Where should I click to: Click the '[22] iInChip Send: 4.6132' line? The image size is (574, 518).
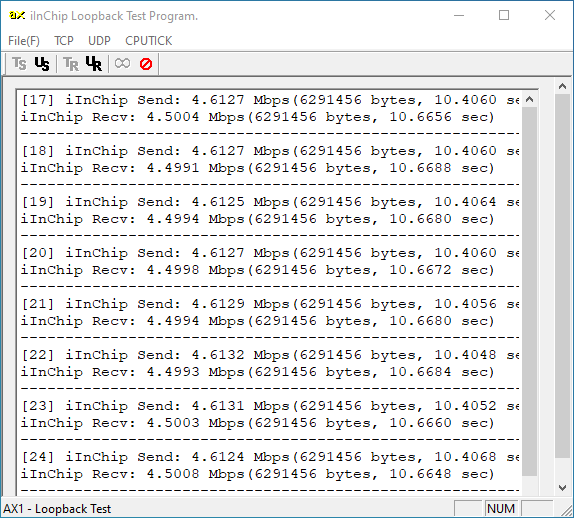point(270,355)
